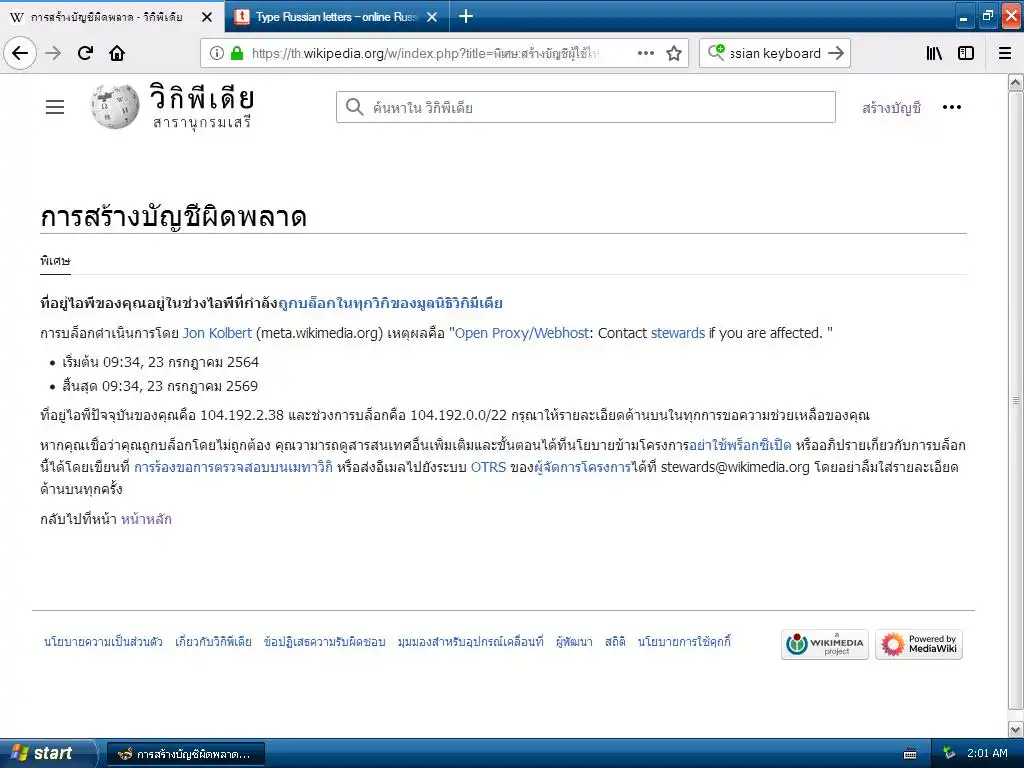
Task: Click the Powered by MediaWiki badge
Action: (x=919, y=645)
